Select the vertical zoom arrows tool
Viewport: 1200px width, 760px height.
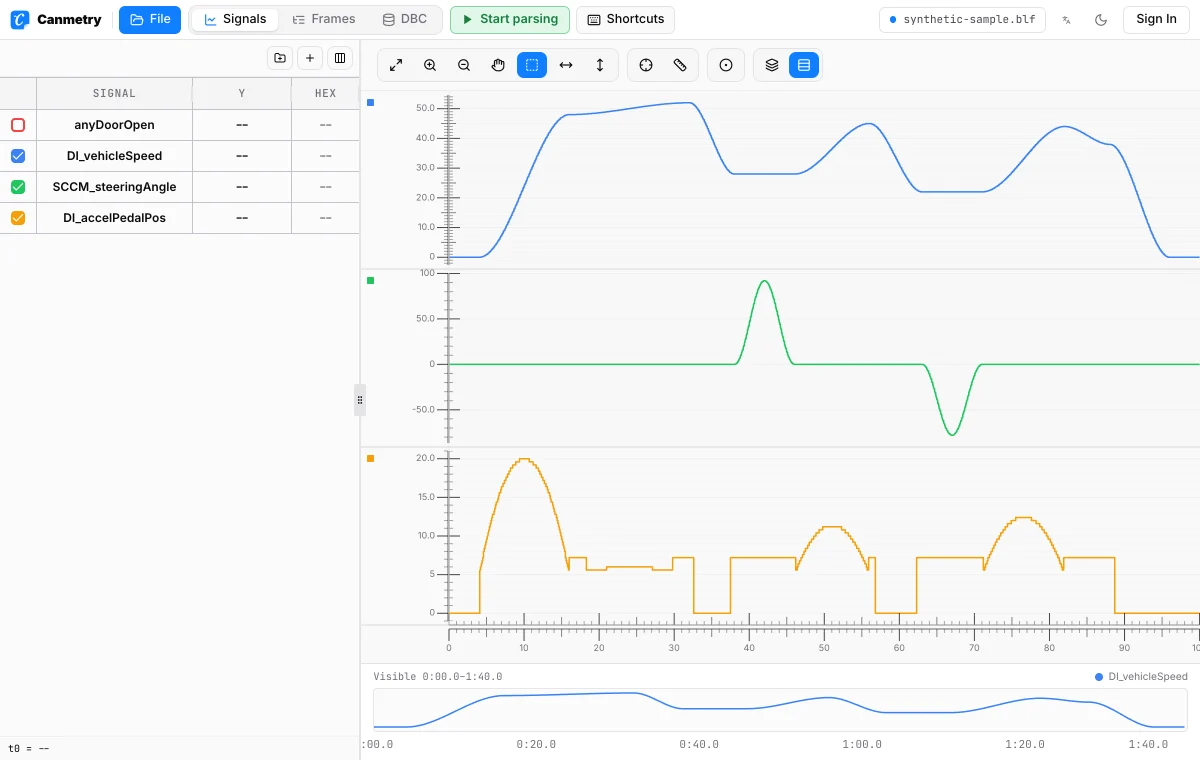600,65
